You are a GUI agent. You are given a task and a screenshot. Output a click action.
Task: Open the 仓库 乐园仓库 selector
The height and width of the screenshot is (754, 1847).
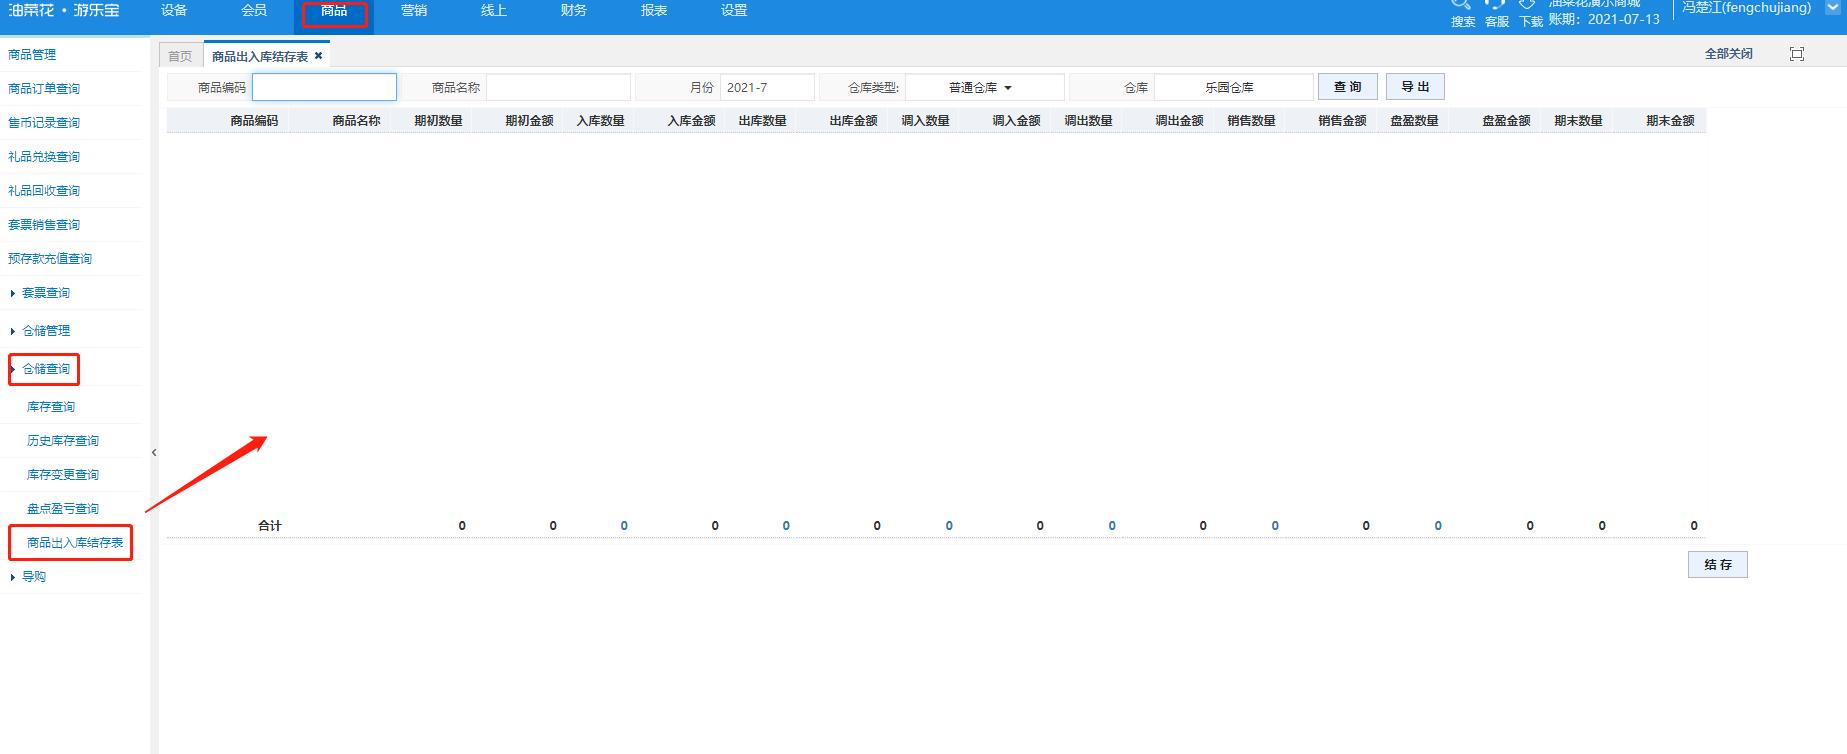(1233, 88)
